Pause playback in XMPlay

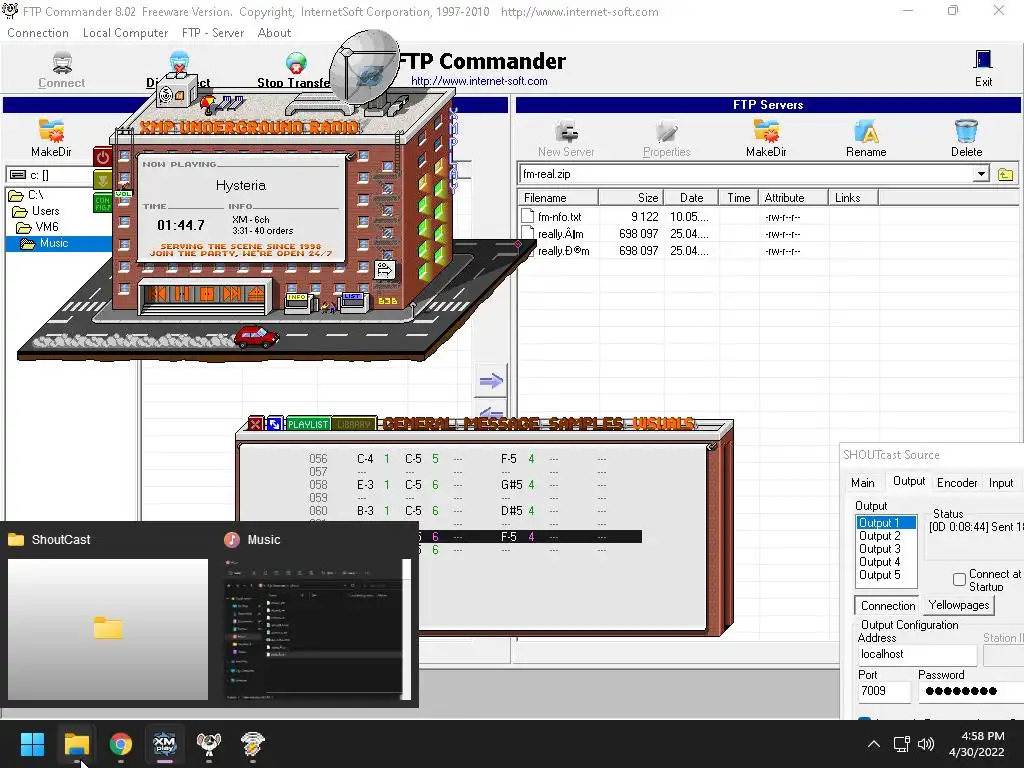click(x=182, y=294)
